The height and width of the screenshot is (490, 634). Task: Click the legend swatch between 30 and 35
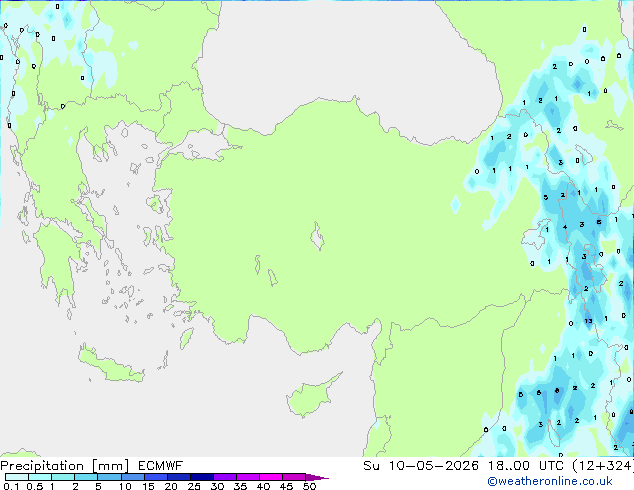click(224, 477)
